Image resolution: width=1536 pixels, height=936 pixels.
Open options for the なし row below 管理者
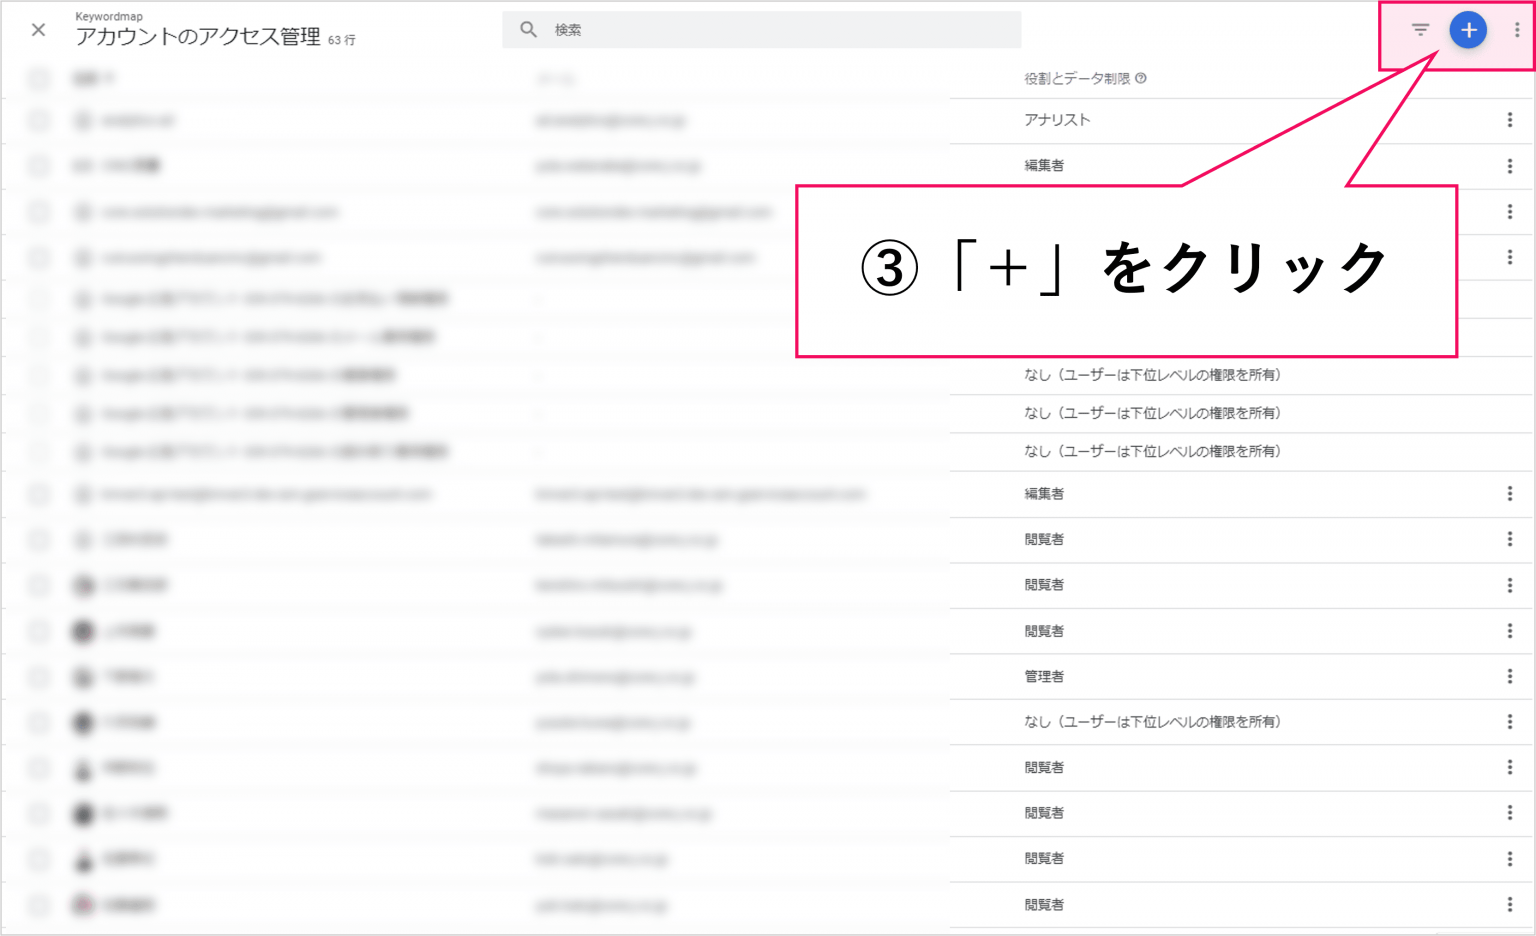click(x=1509, y=722)
